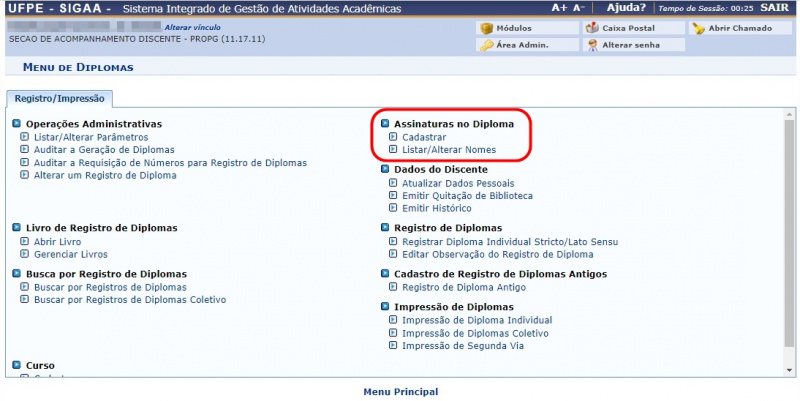Click the Módulos box icon
This screenshot has height=401, width=800.
[487, 28]
